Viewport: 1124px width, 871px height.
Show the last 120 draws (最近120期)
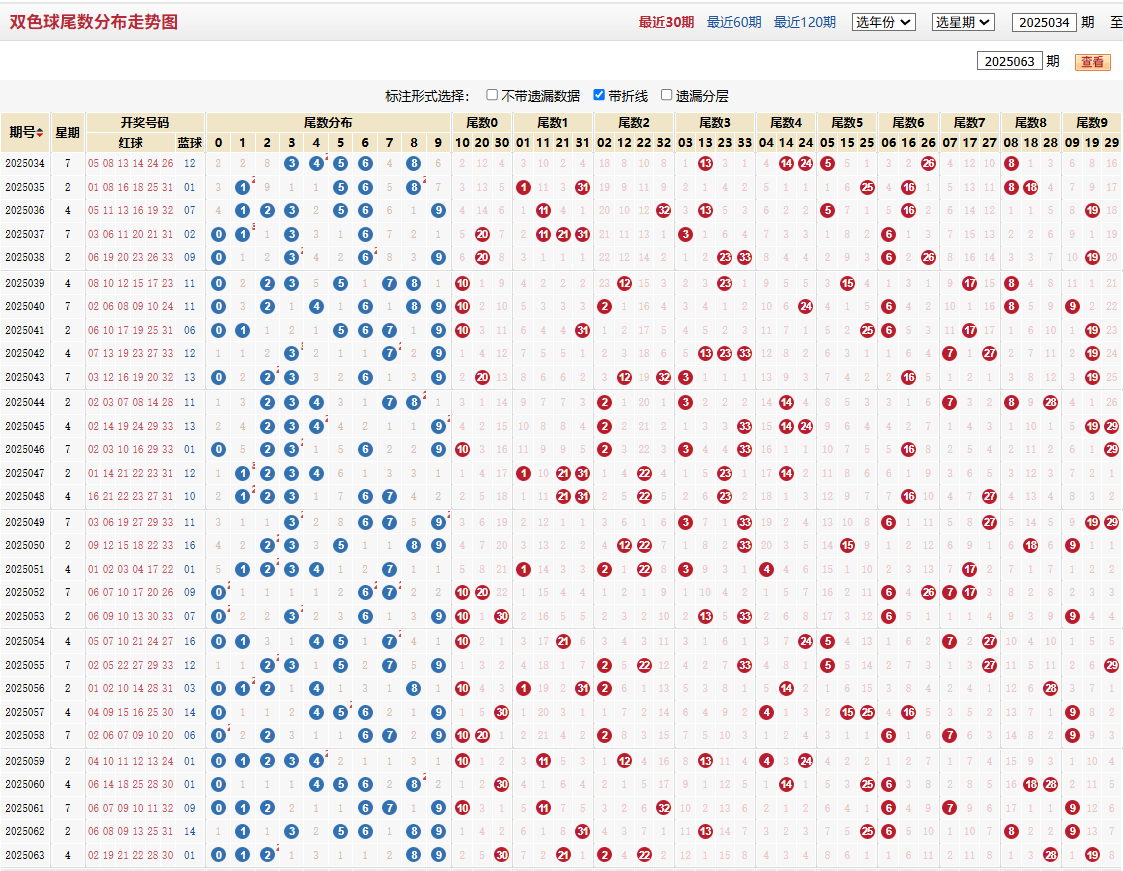804,22
